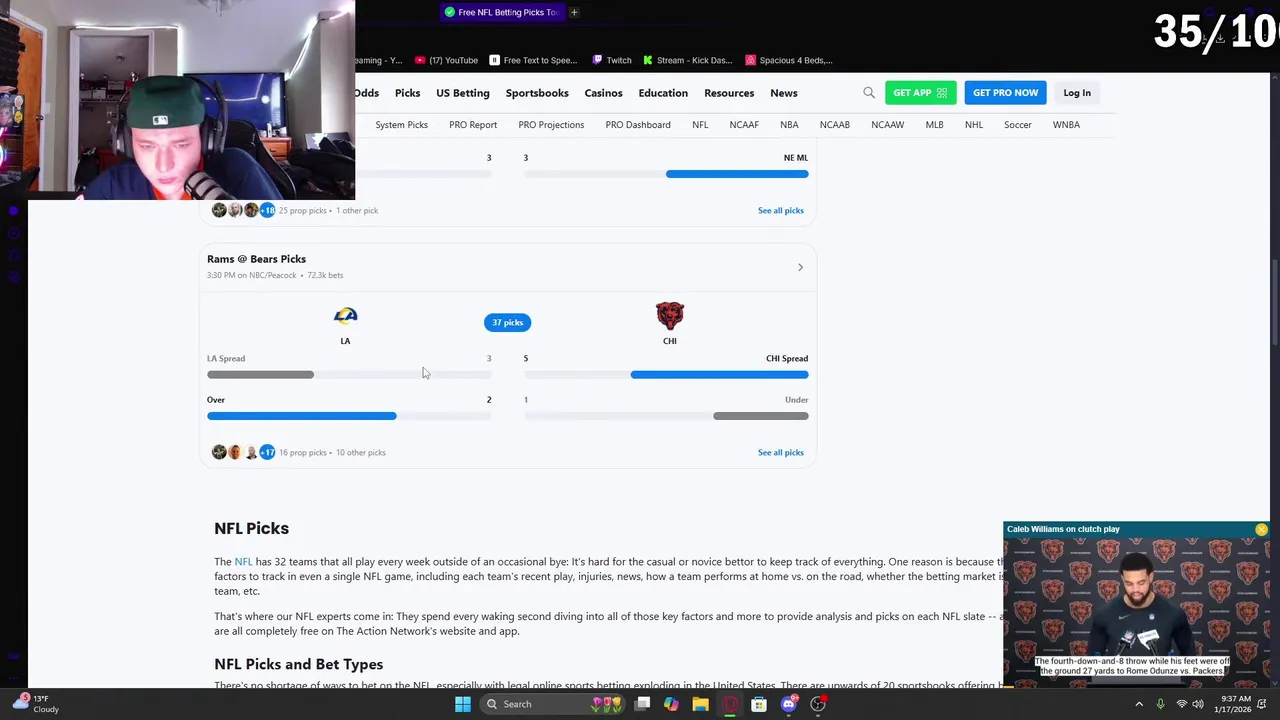1280x720 pixels.
Task: Open the Wi-Fi network tray icon
Action: tap(1182, 704)
